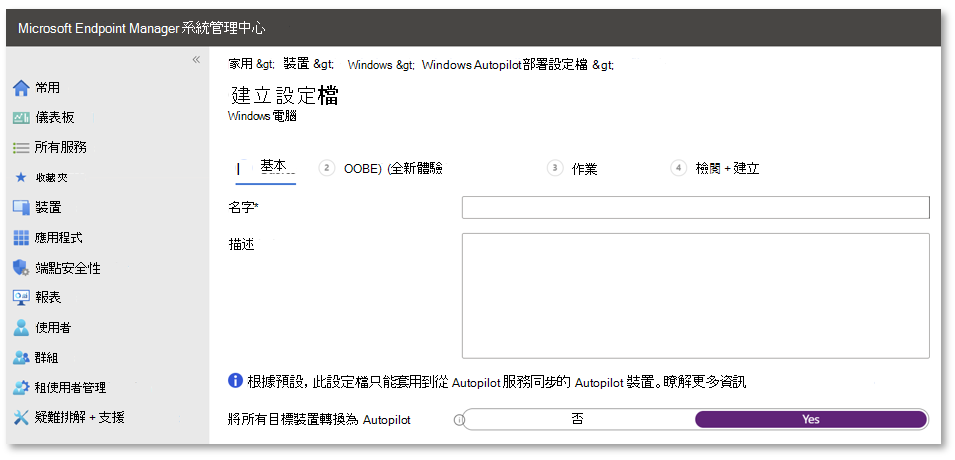Select 租使用者管理 text in sidebar

coord(71,387)
